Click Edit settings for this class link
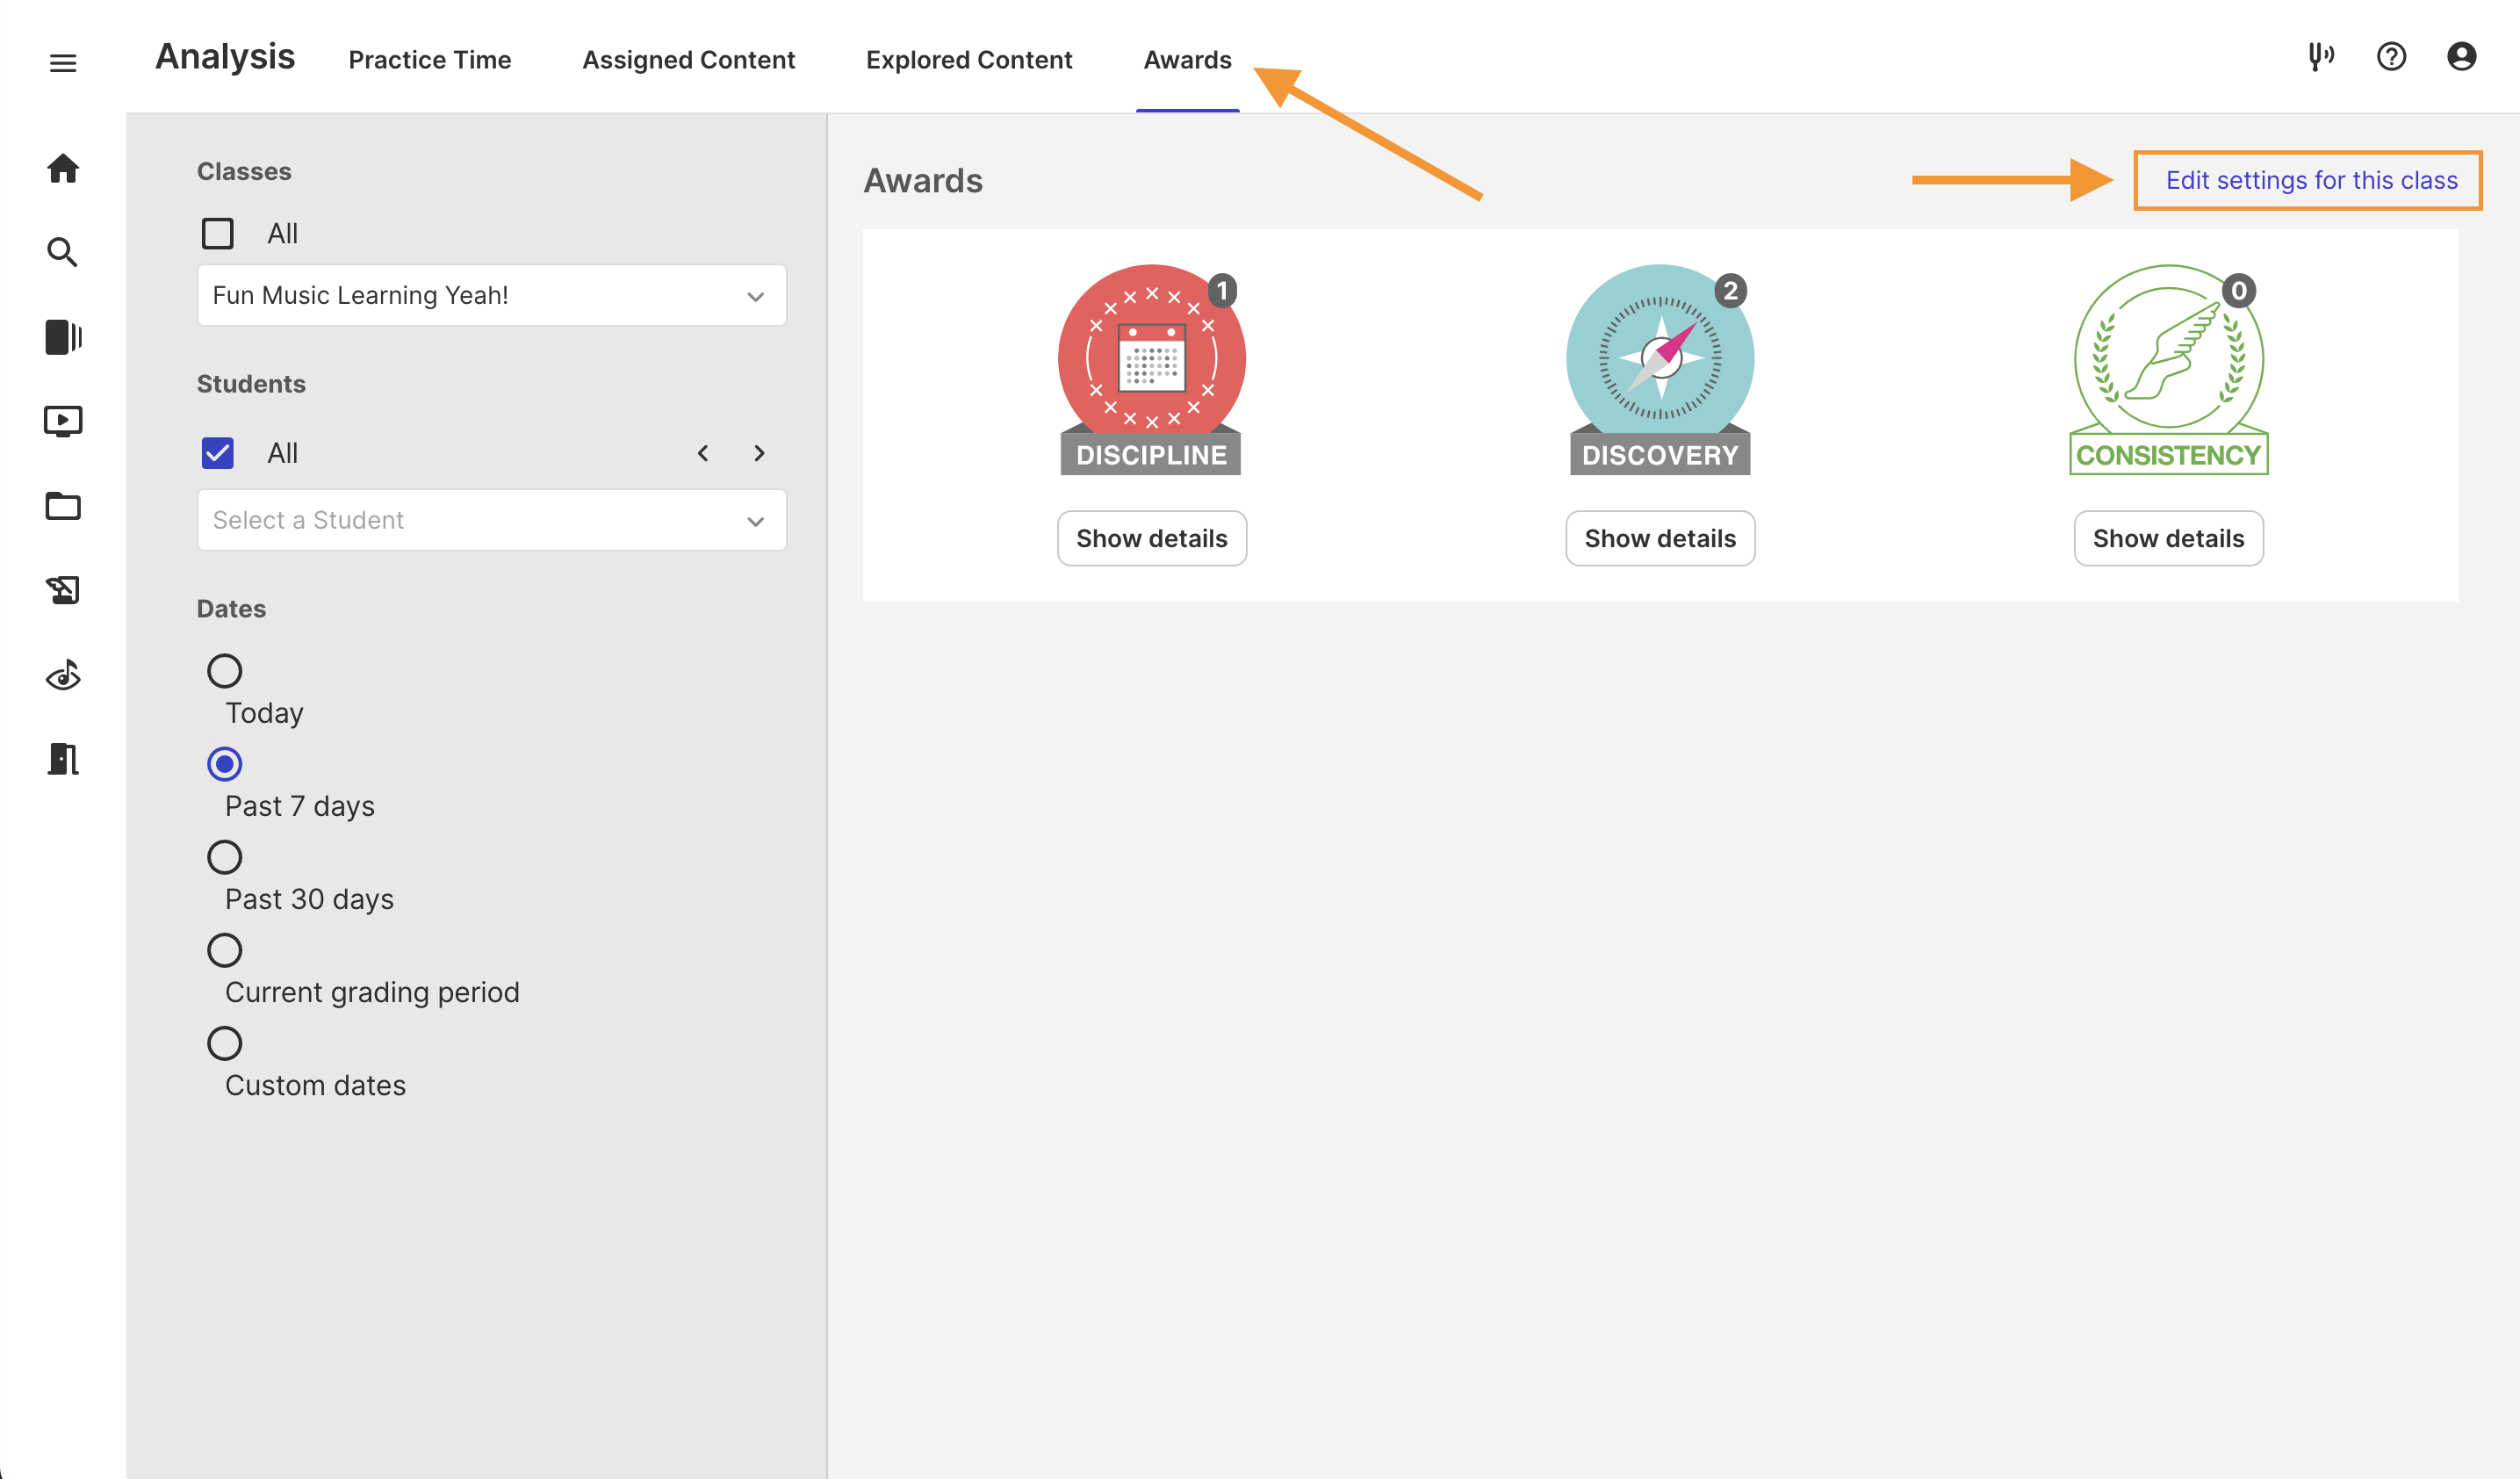The height and width of the screenshot is (1479, 2520). (2311, 180)
